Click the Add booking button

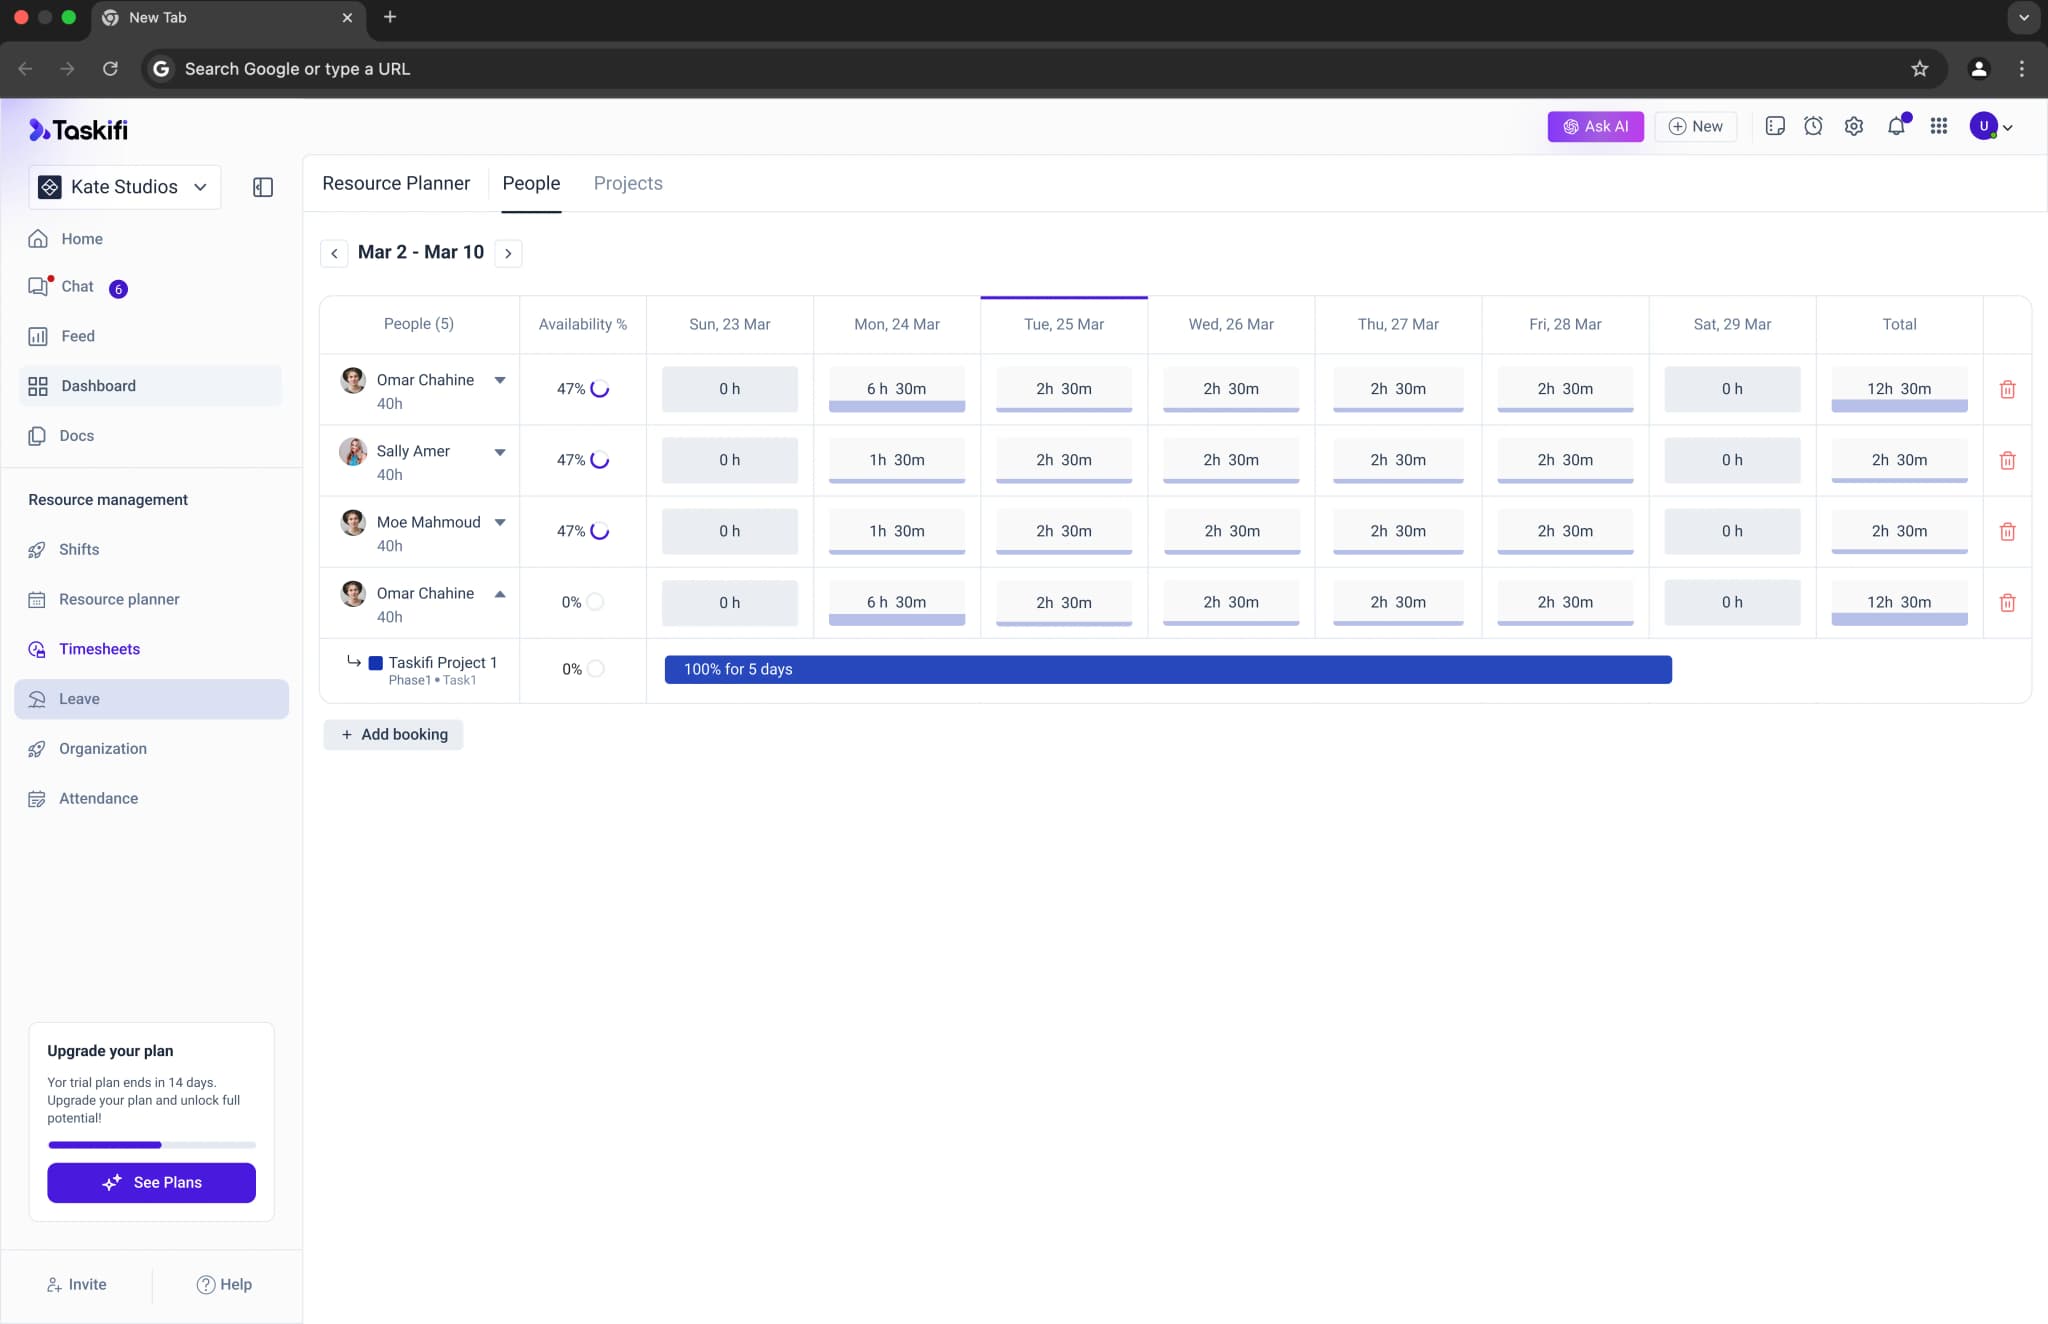pyautogui.click(x=394, y=735)
